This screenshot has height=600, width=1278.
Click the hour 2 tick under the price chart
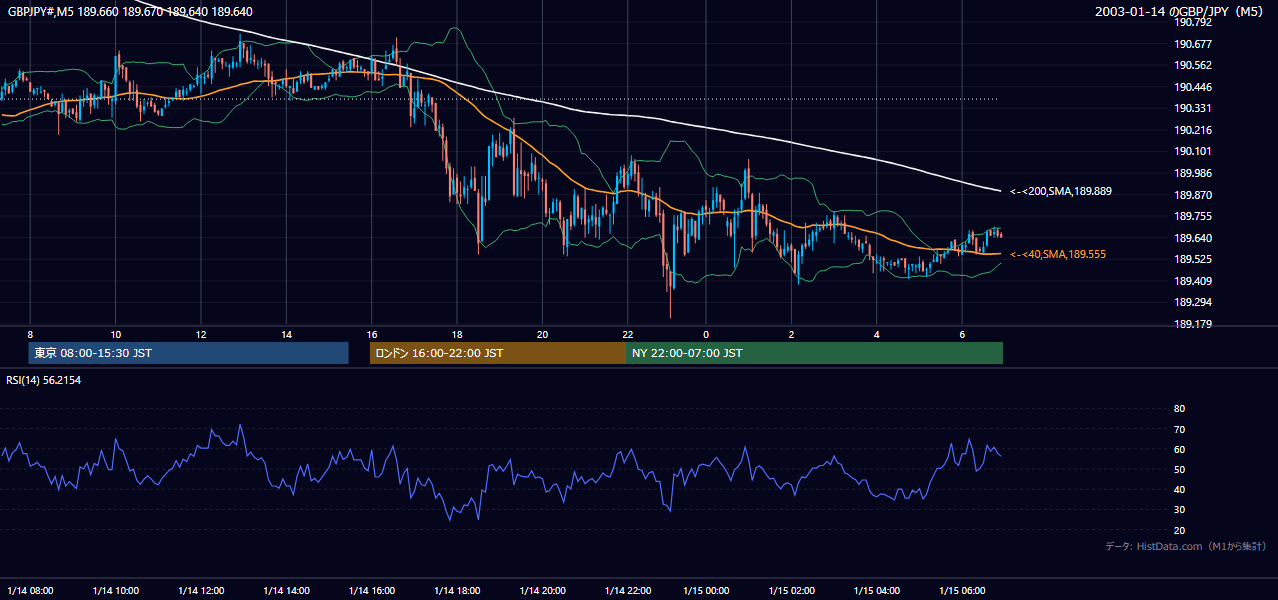coord(791,334)
